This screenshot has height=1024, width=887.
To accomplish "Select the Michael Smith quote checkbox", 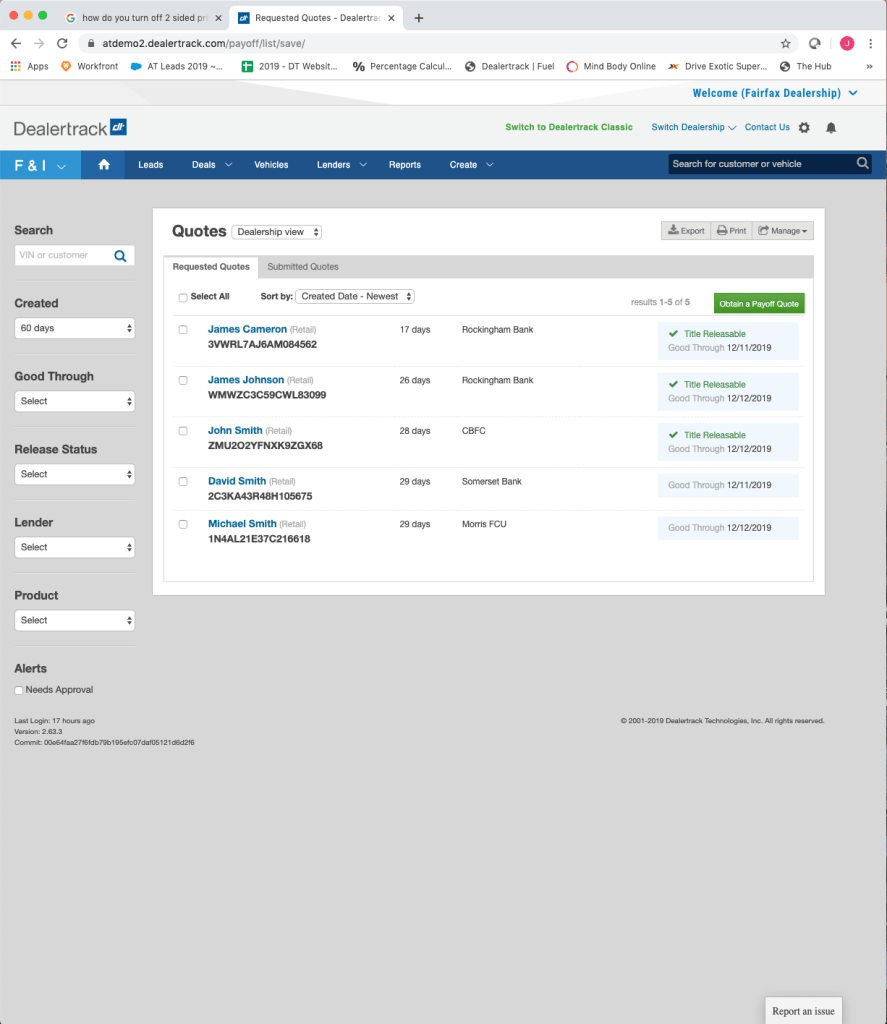I will (x=183, y=524).
